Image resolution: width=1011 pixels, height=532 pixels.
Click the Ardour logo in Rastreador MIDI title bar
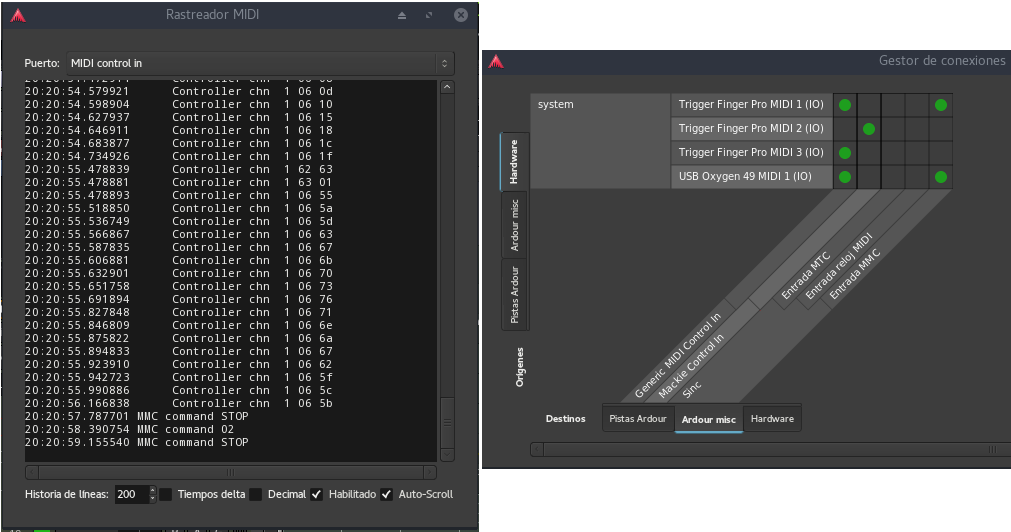(x=18, y=15)
